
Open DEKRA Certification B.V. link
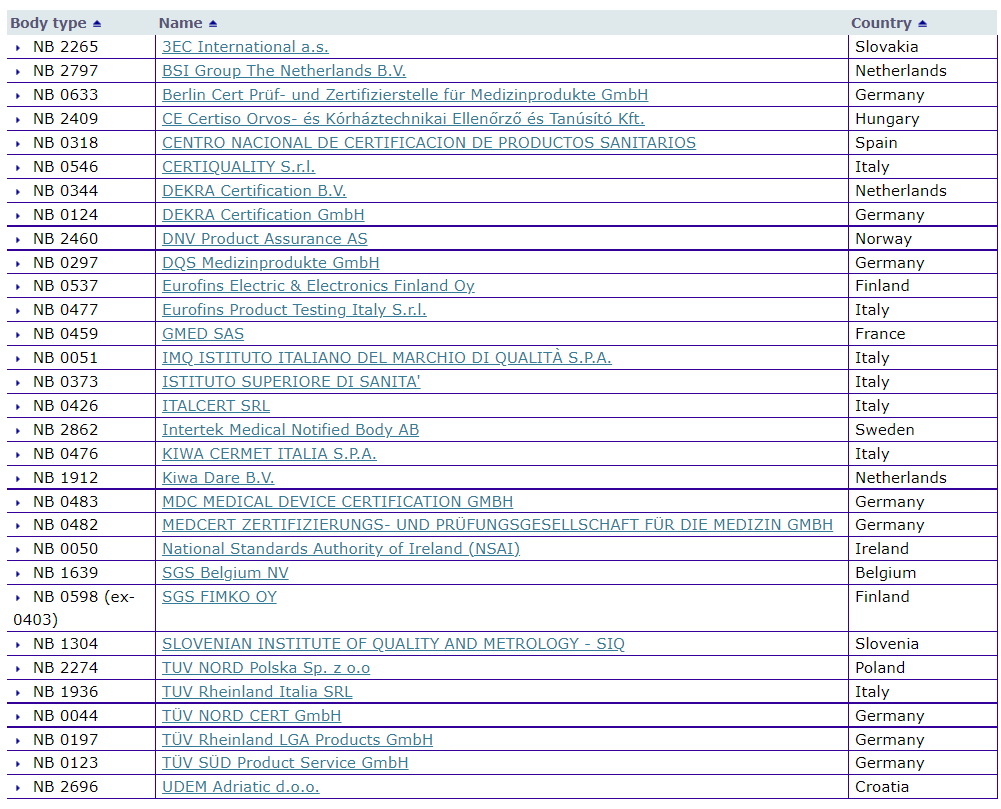click(254, 190)
